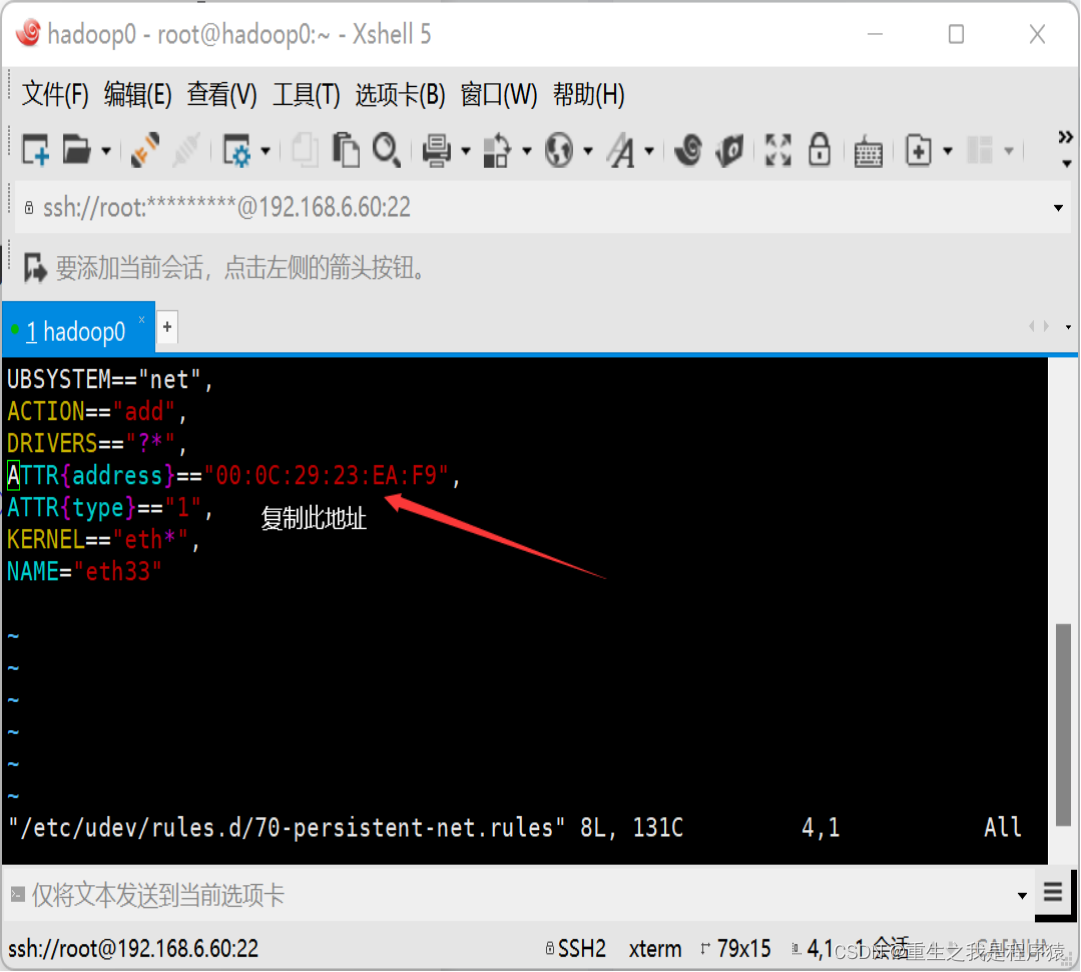The image size is (1081, 972).
Task: Click the lock icon in address bar
Action: [x=29, y=207]
